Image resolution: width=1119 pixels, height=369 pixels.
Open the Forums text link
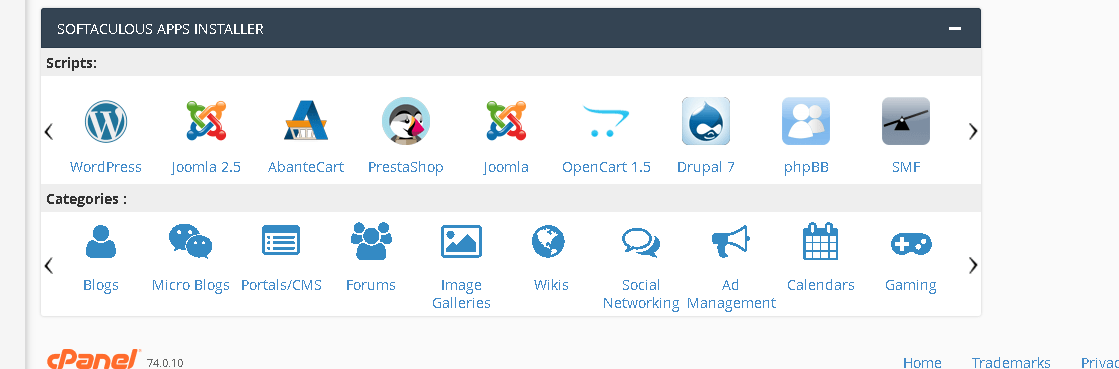click(371, 285)
